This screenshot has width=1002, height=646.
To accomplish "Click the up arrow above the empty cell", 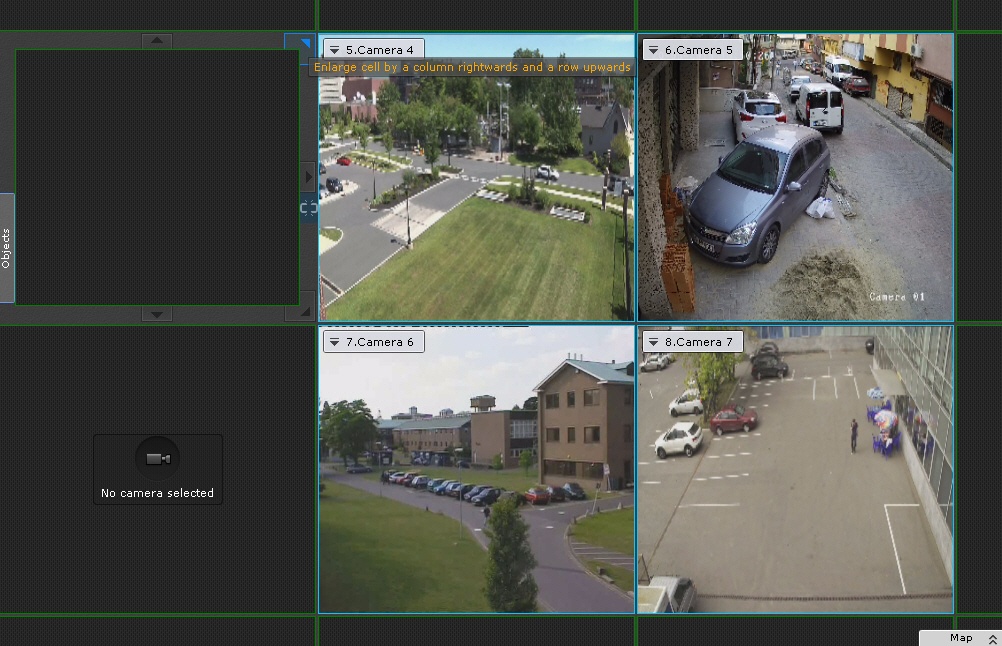I will click(156, 41).
